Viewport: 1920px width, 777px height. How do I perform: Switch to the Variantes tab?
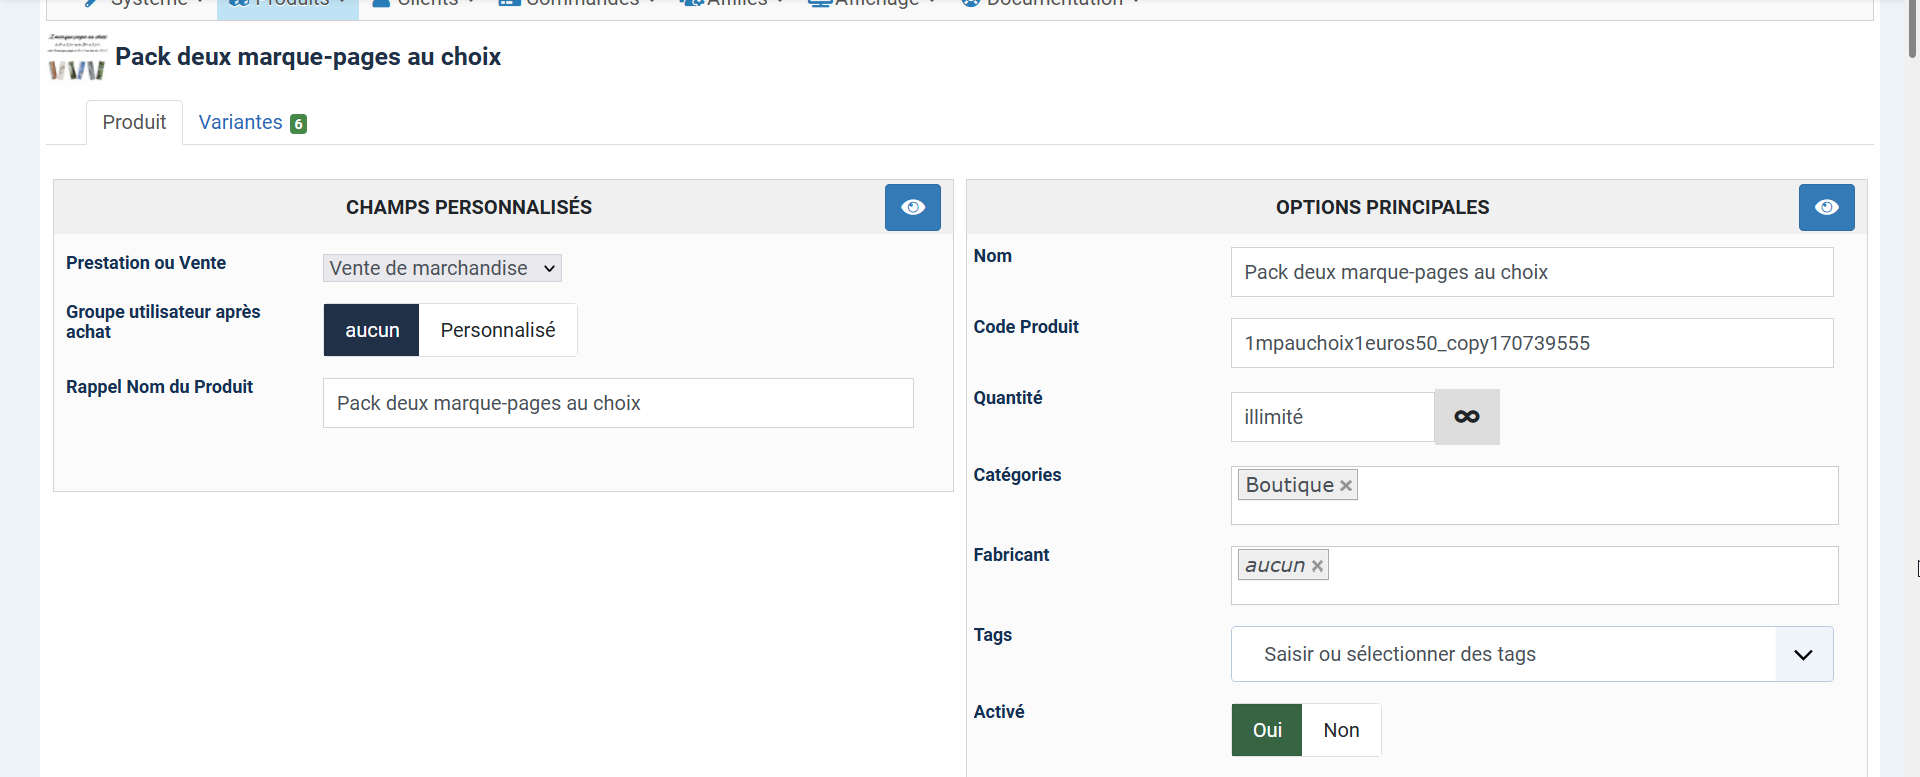click(241, 122)
